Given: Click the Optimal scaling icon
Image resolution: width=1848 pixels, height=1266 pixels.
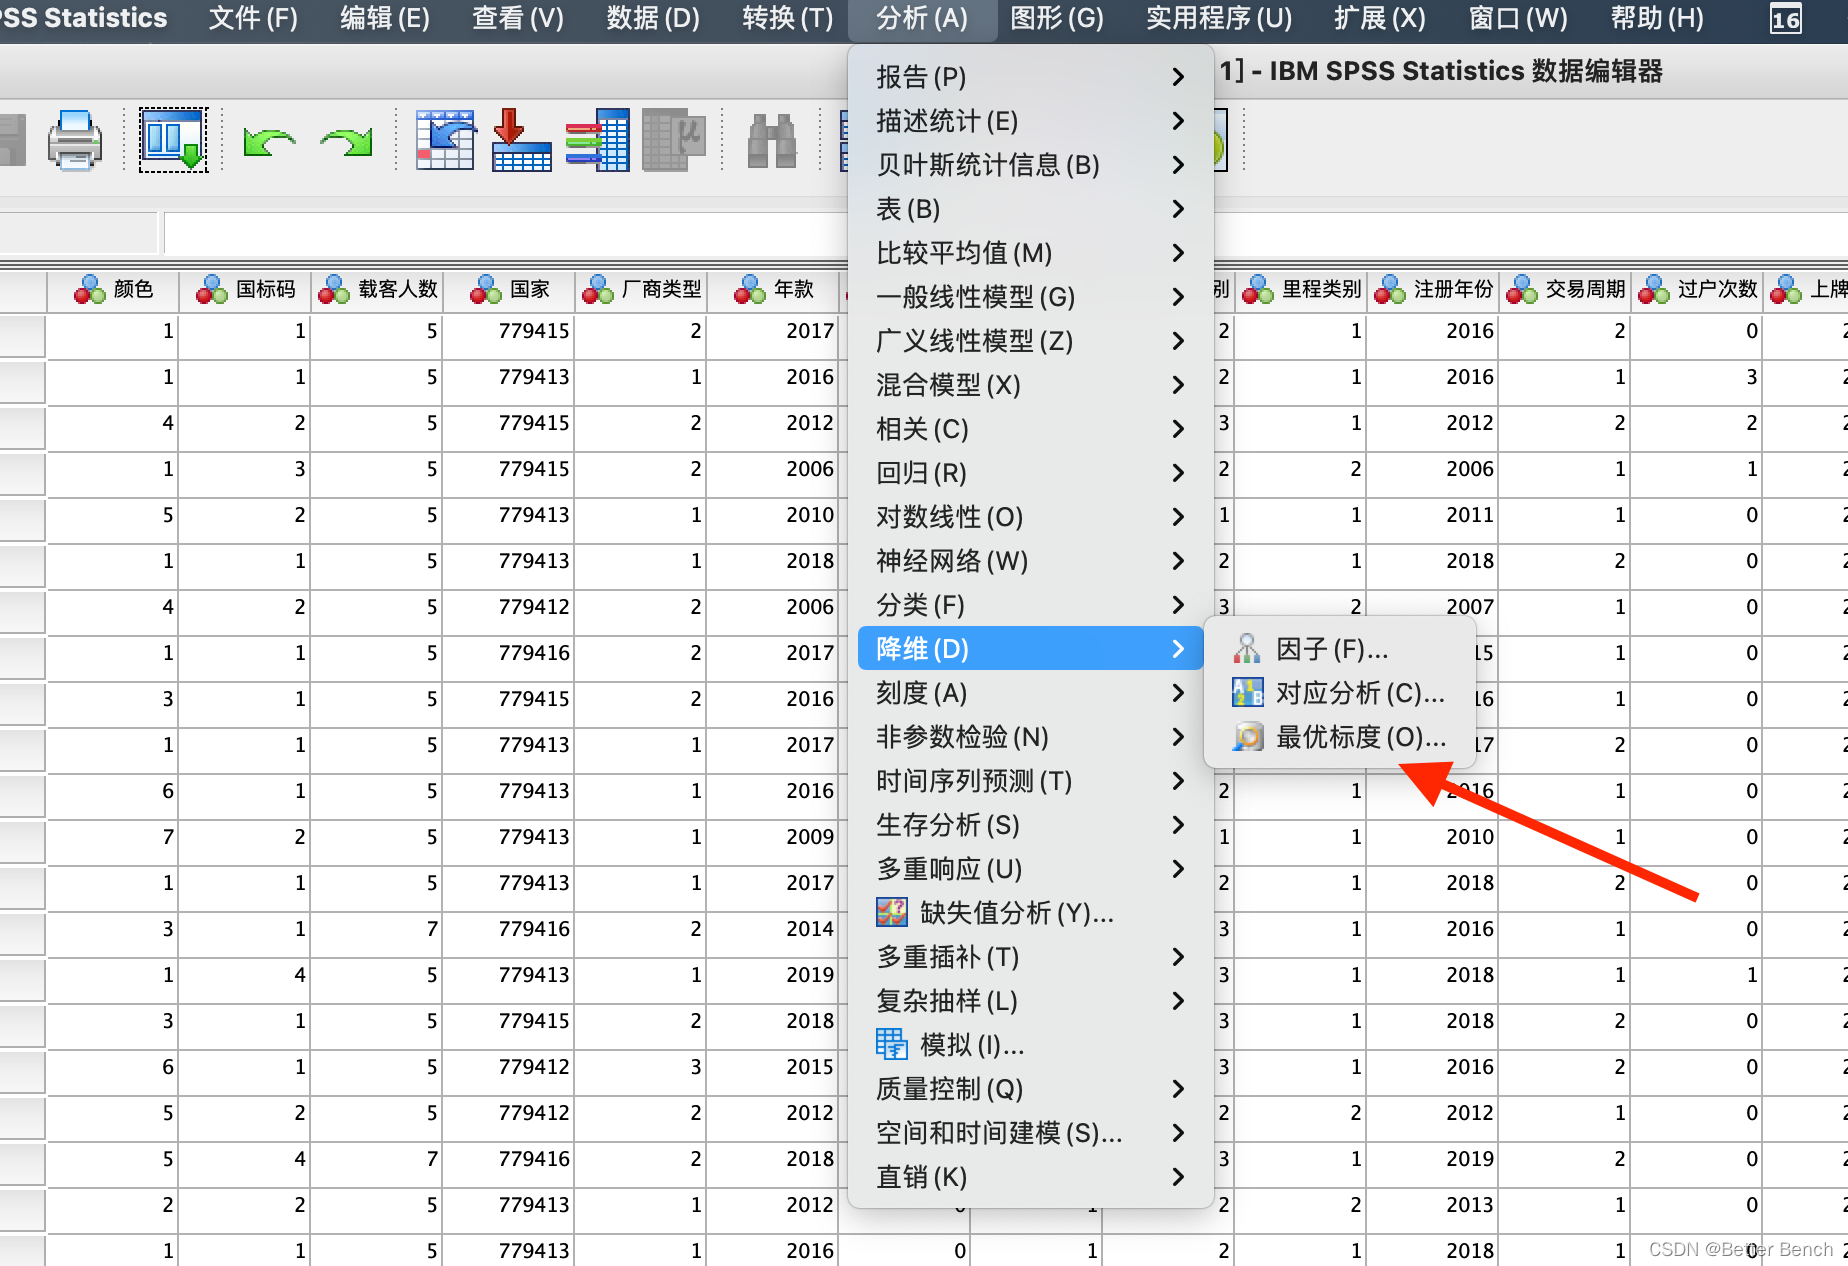Looking at the screenshot, I should tap(1247, 737).
